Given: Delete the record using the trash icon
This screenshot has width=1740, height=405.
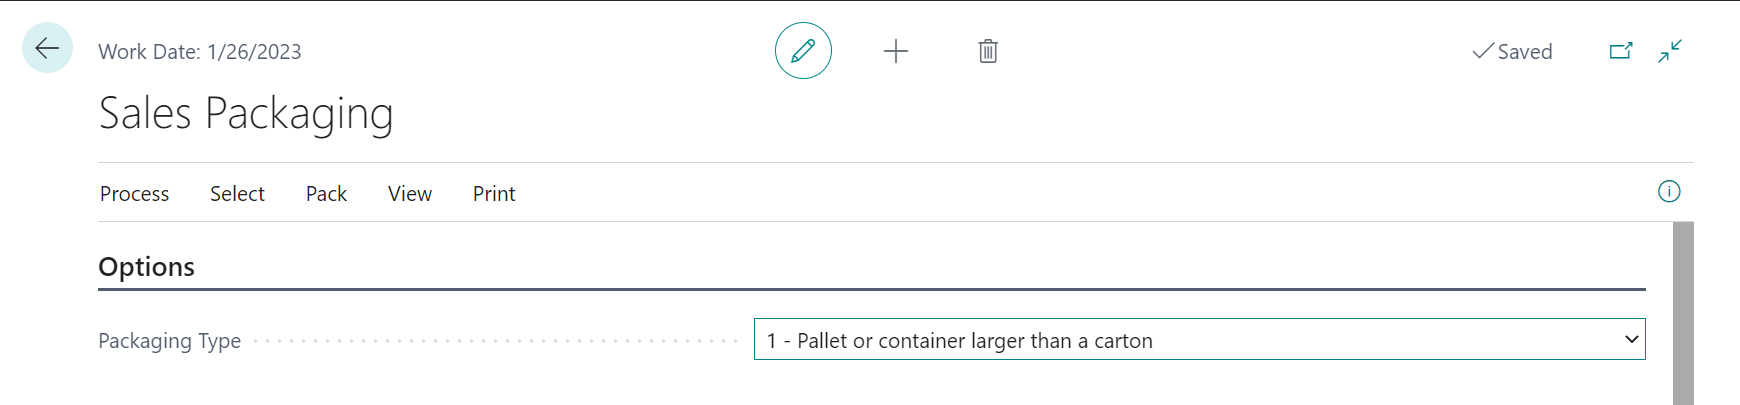Looking at the screenshot, I should coord(988,51).
